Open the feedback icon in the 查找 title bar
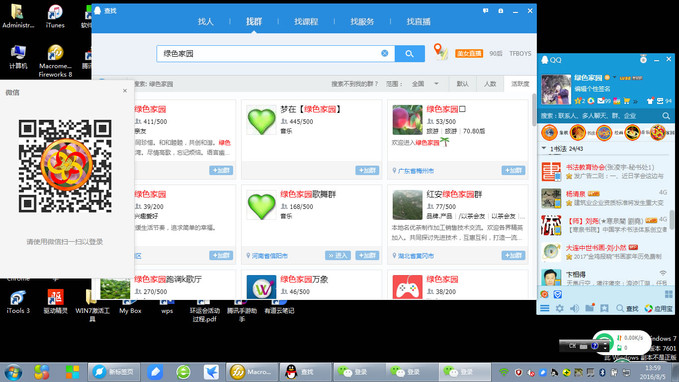This screenshot has width=679, height=382. [485, 11]
